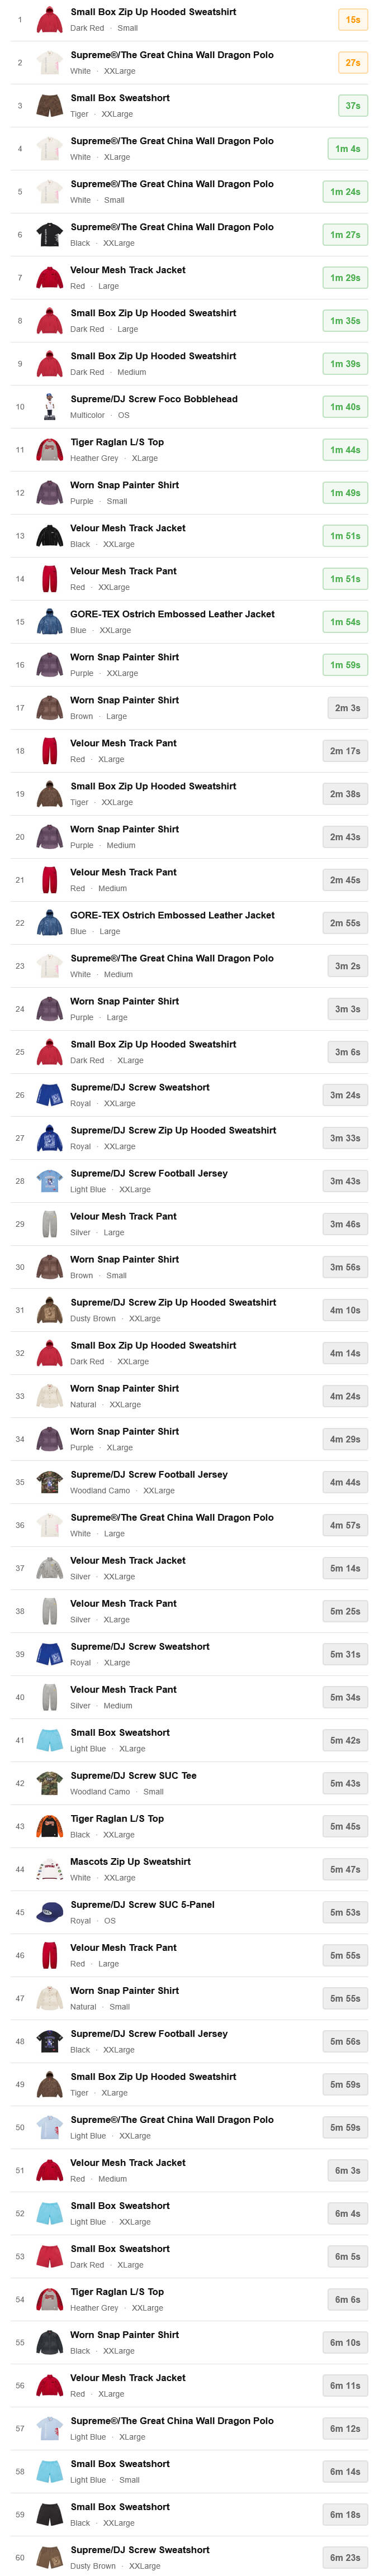Select the Black Small Box Sweatshort thumbnail

coord(49,2513)
